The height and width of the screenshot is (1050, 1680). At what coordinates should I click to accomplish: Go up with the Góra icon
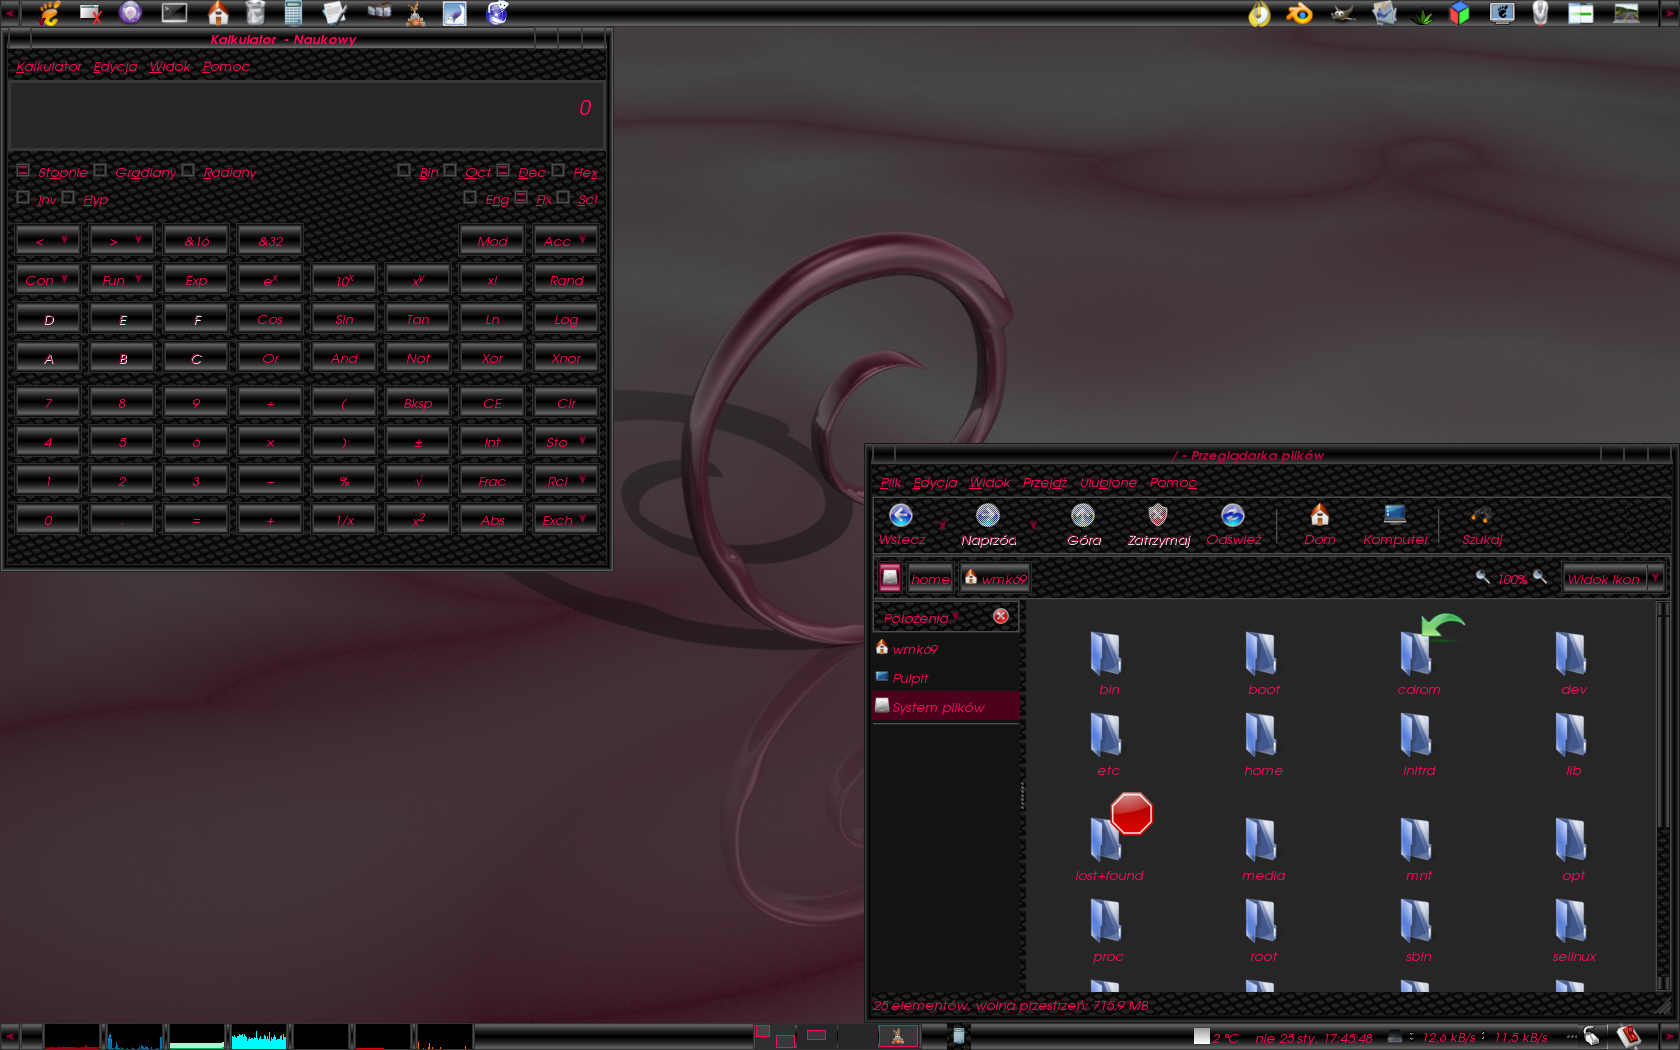tap(1083, 515)
